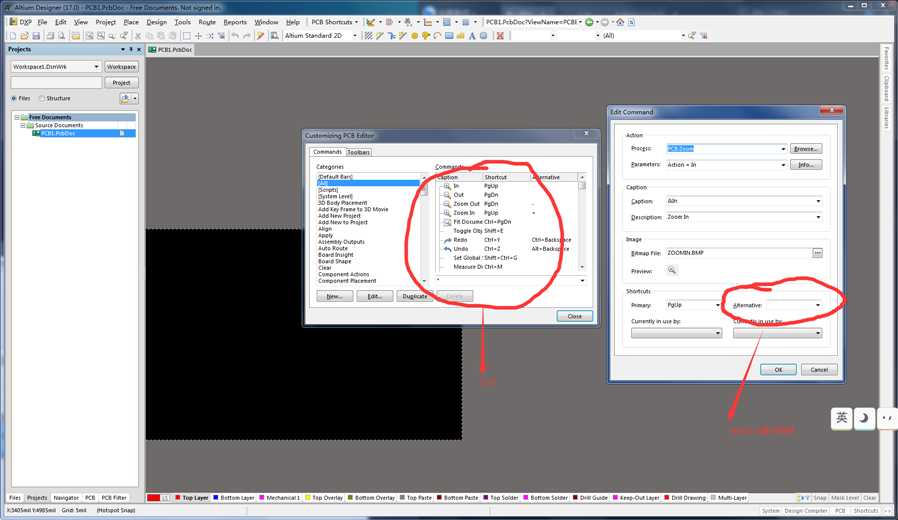Click the Browse... button in Edit Command
898x520 pixels.
(x=806, y=149)
